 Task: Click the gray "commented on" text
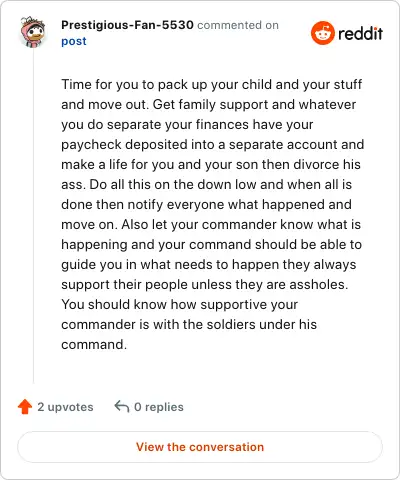click(238, 25)
